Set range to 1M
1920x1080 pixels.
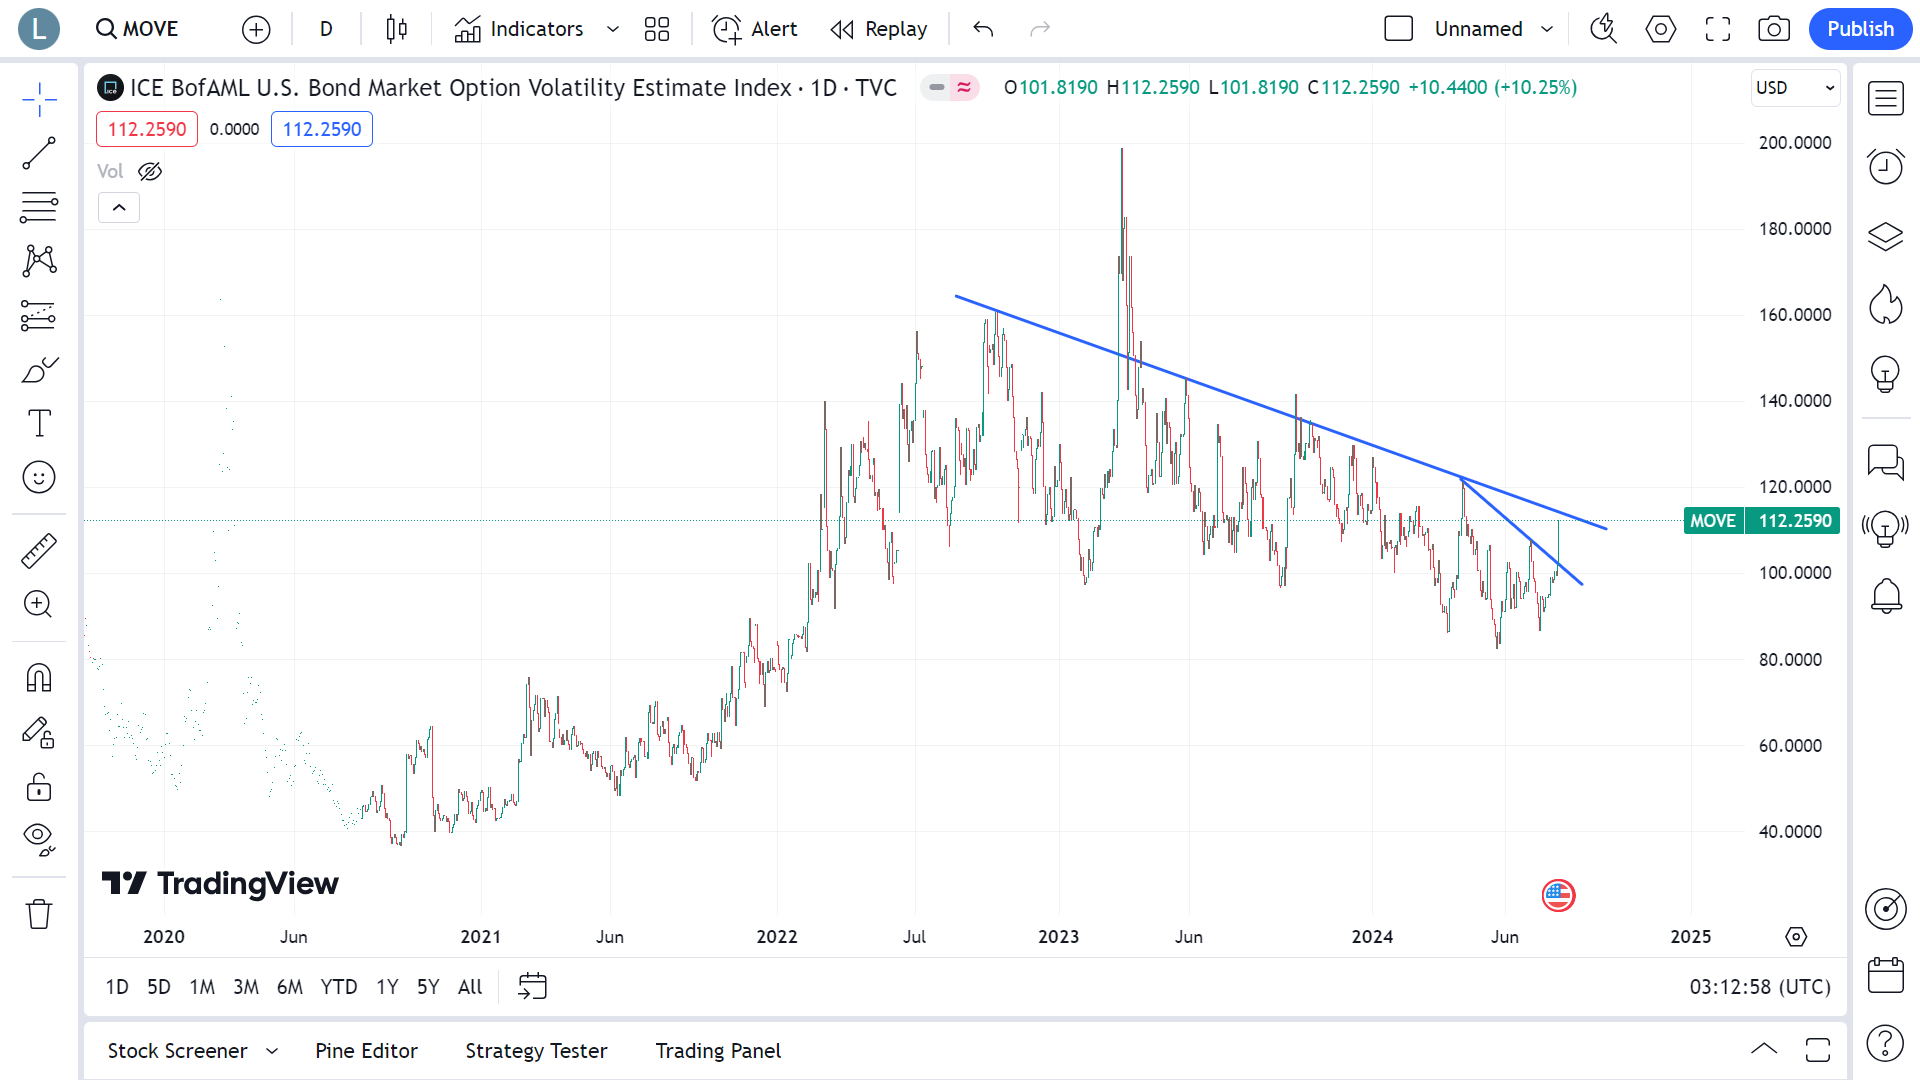coord(202,987)
